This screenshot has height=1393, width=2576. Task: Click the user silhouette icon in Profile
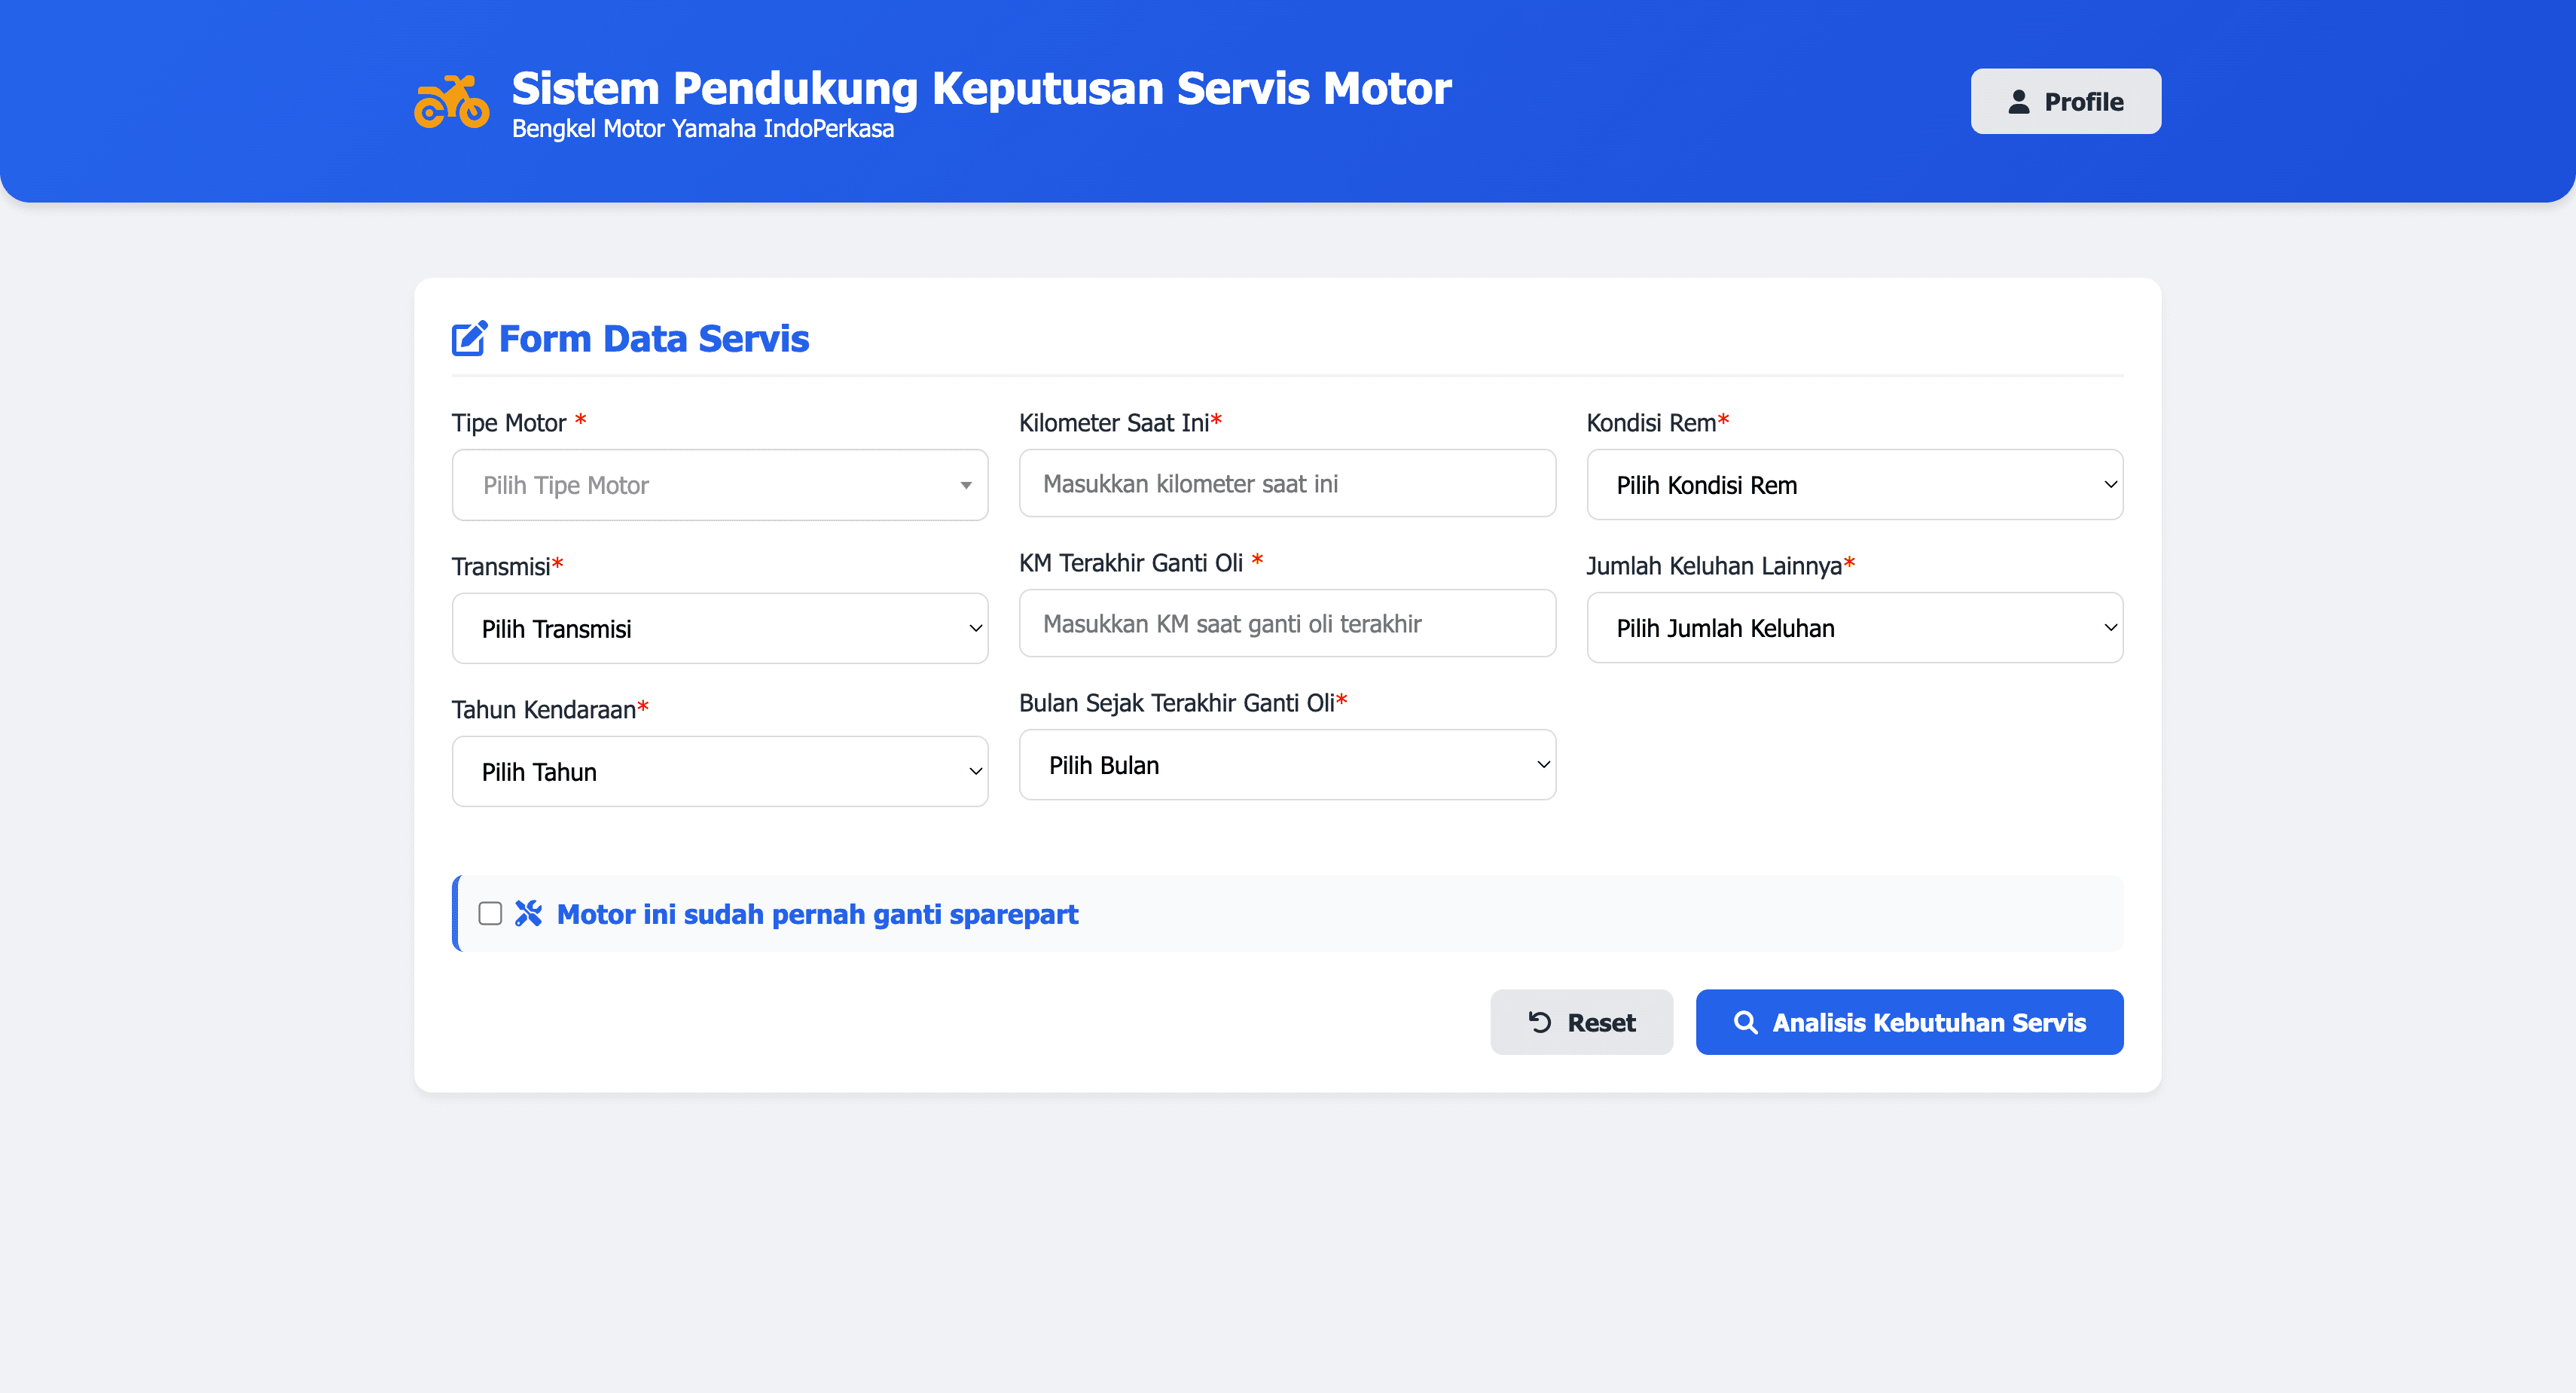[2018, 102]
